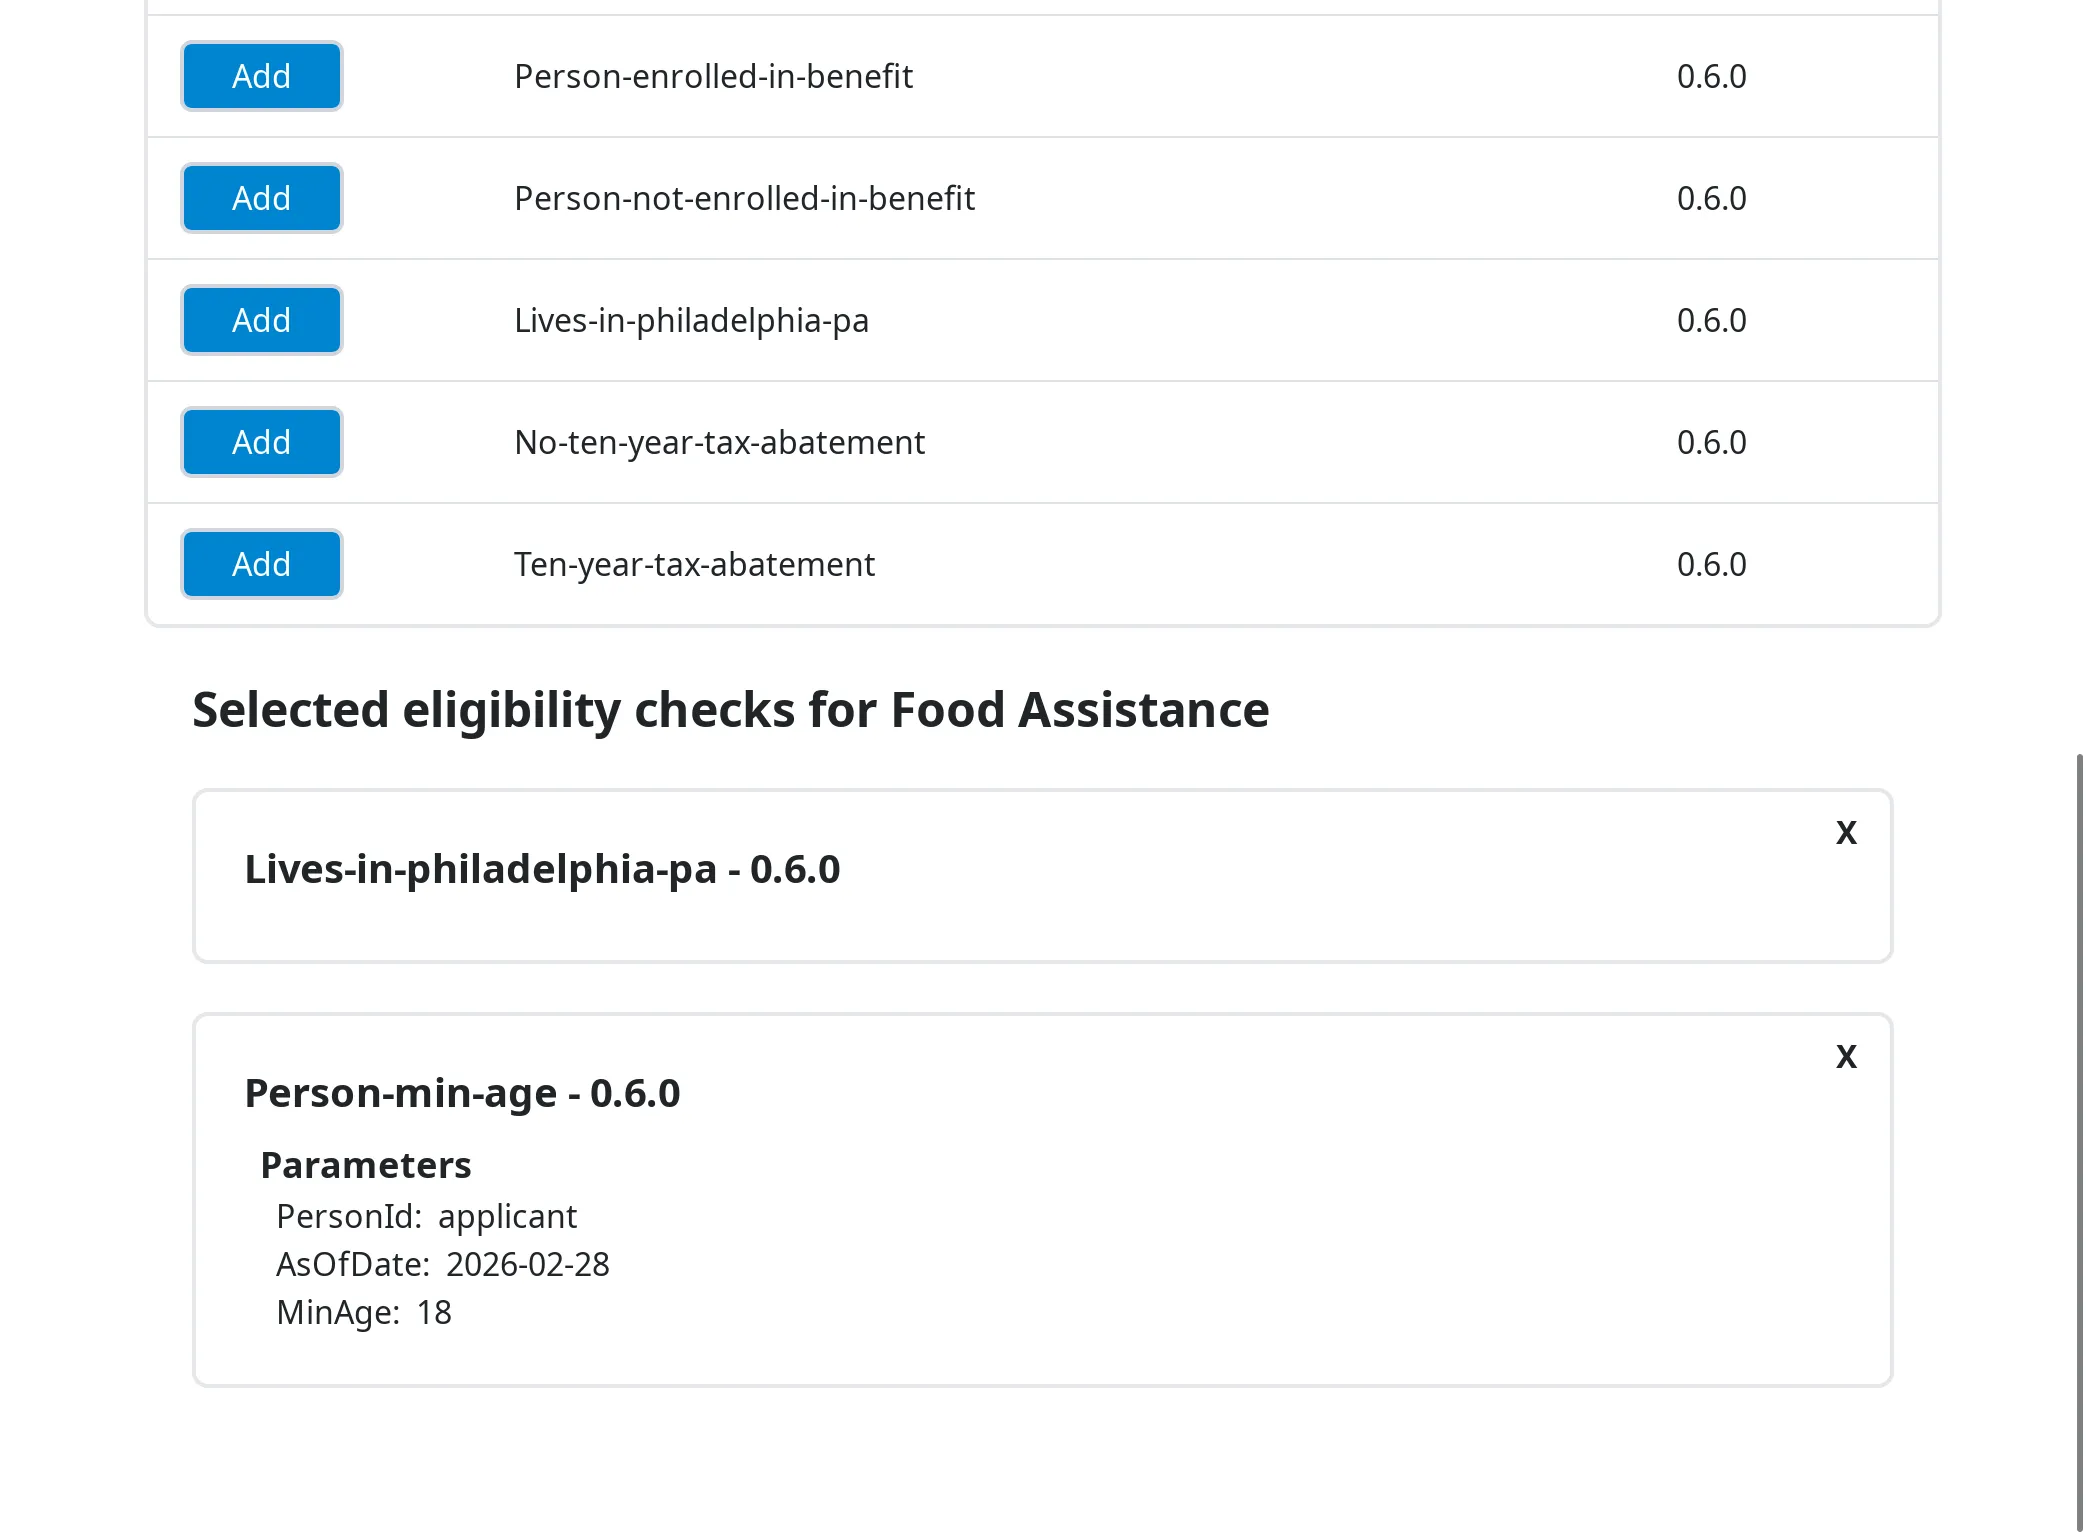The height and width of the screenshot is (1532, 2086).
Task: Select the AsOfDate 2026-02-28 parameter value
Action: [x=528, y=1264]
